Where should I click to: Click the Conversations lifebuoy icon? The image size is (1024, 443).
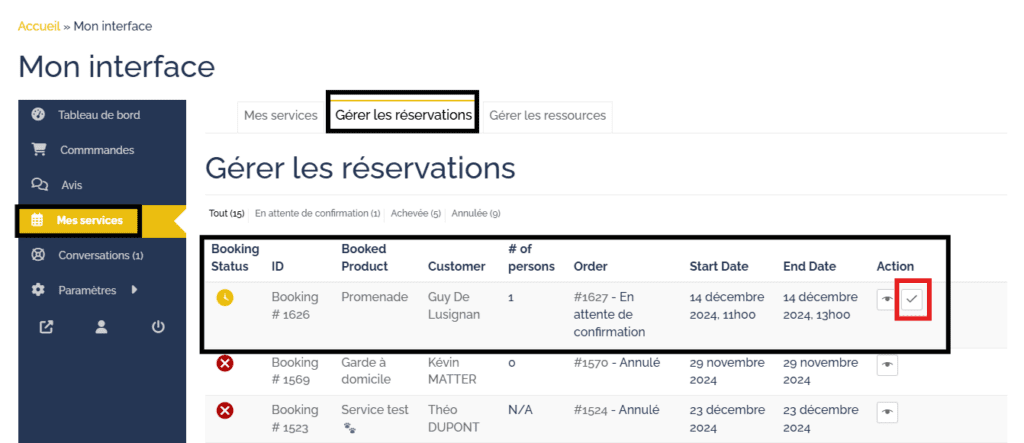tap(39, 255)
